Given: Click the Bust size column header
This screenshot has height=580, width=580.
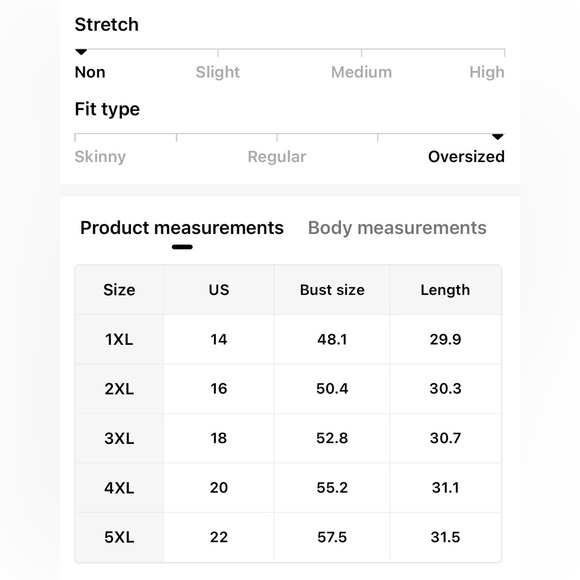Looking at the screenshot, I should tap(332, 290).
